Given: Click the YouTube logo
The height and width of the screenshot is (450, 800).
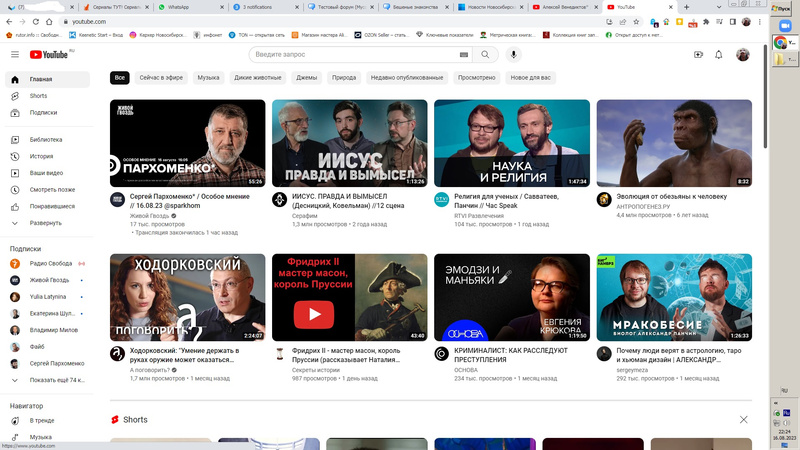Looking at the screenshot, I should tap(48, 55).
